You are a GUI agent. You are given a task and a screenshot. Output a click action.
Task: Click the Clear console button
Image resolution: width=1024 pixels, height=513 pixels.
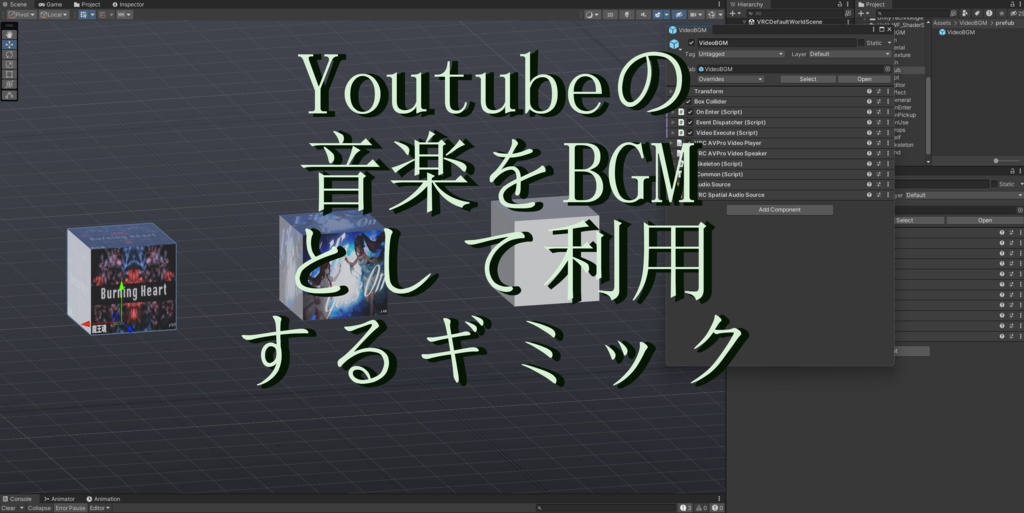click(8, 508)
